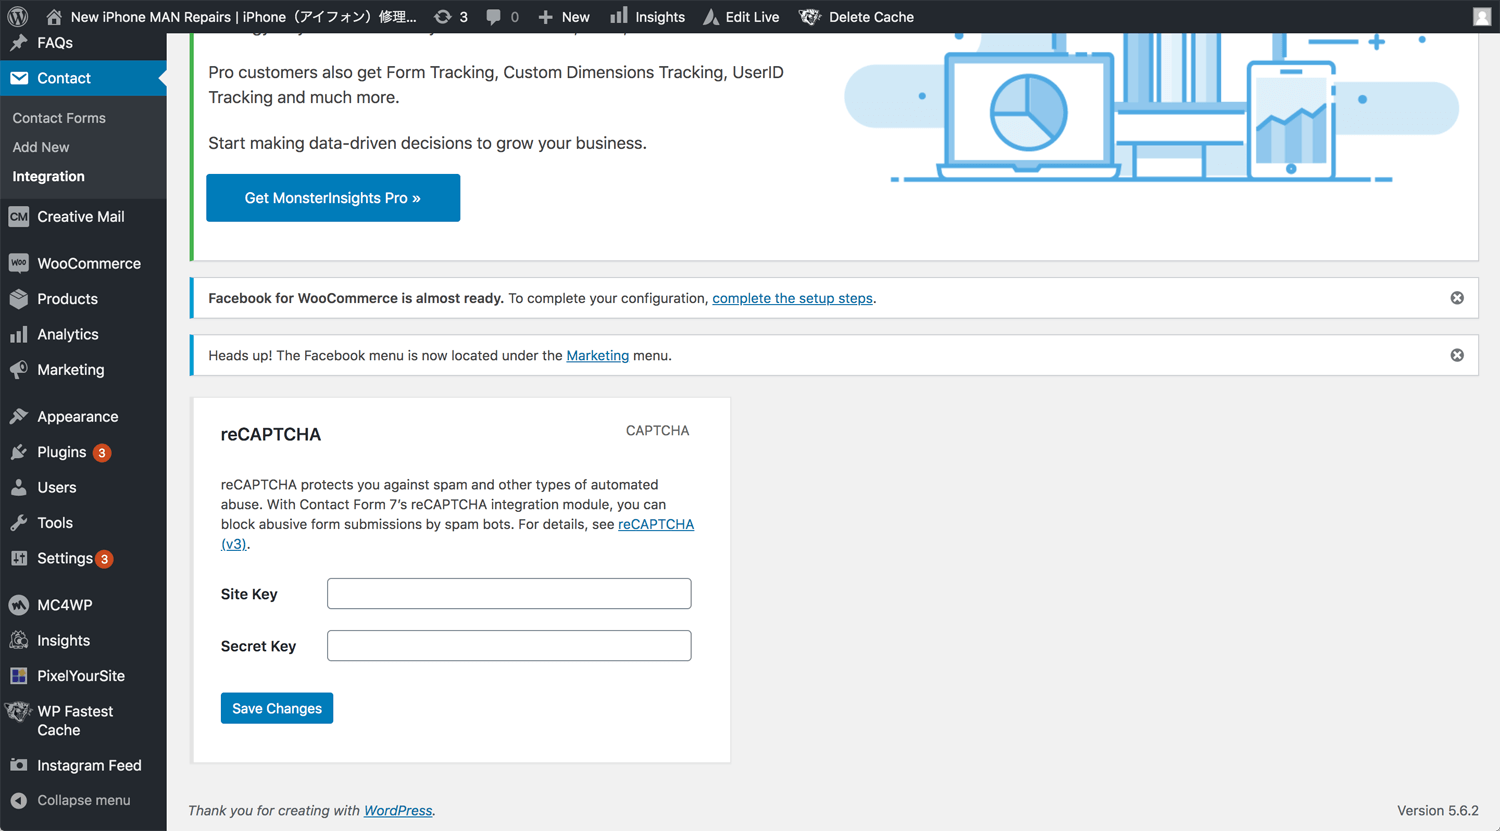1500x831 pixels.
Task: Open the WordPress link in footer
Action: click(398, 810)
